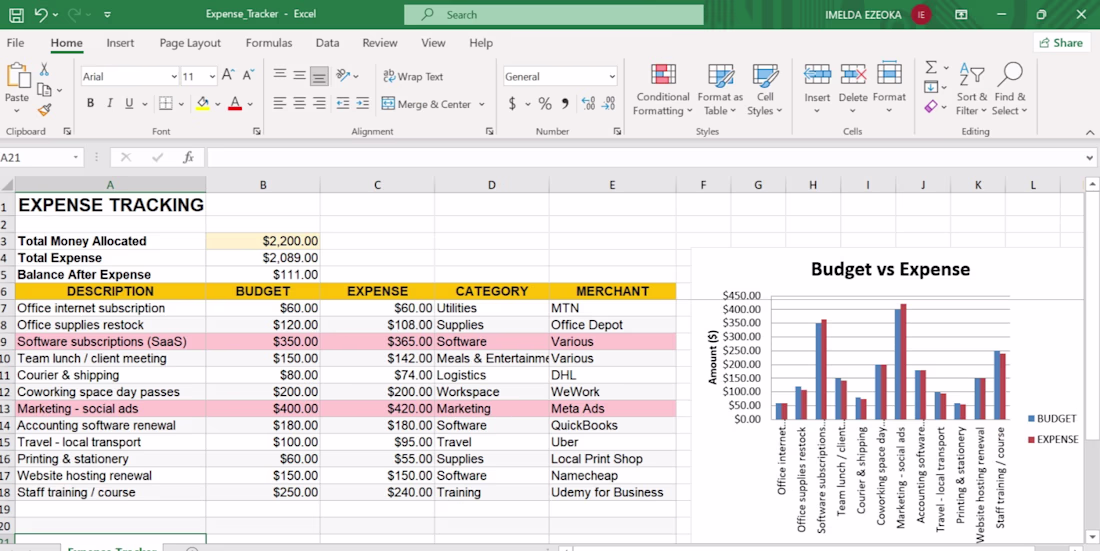The width and height of the screenshot is (1100, 551).
Task: Click Find & Select button
Action: (x=1010, y=90)
